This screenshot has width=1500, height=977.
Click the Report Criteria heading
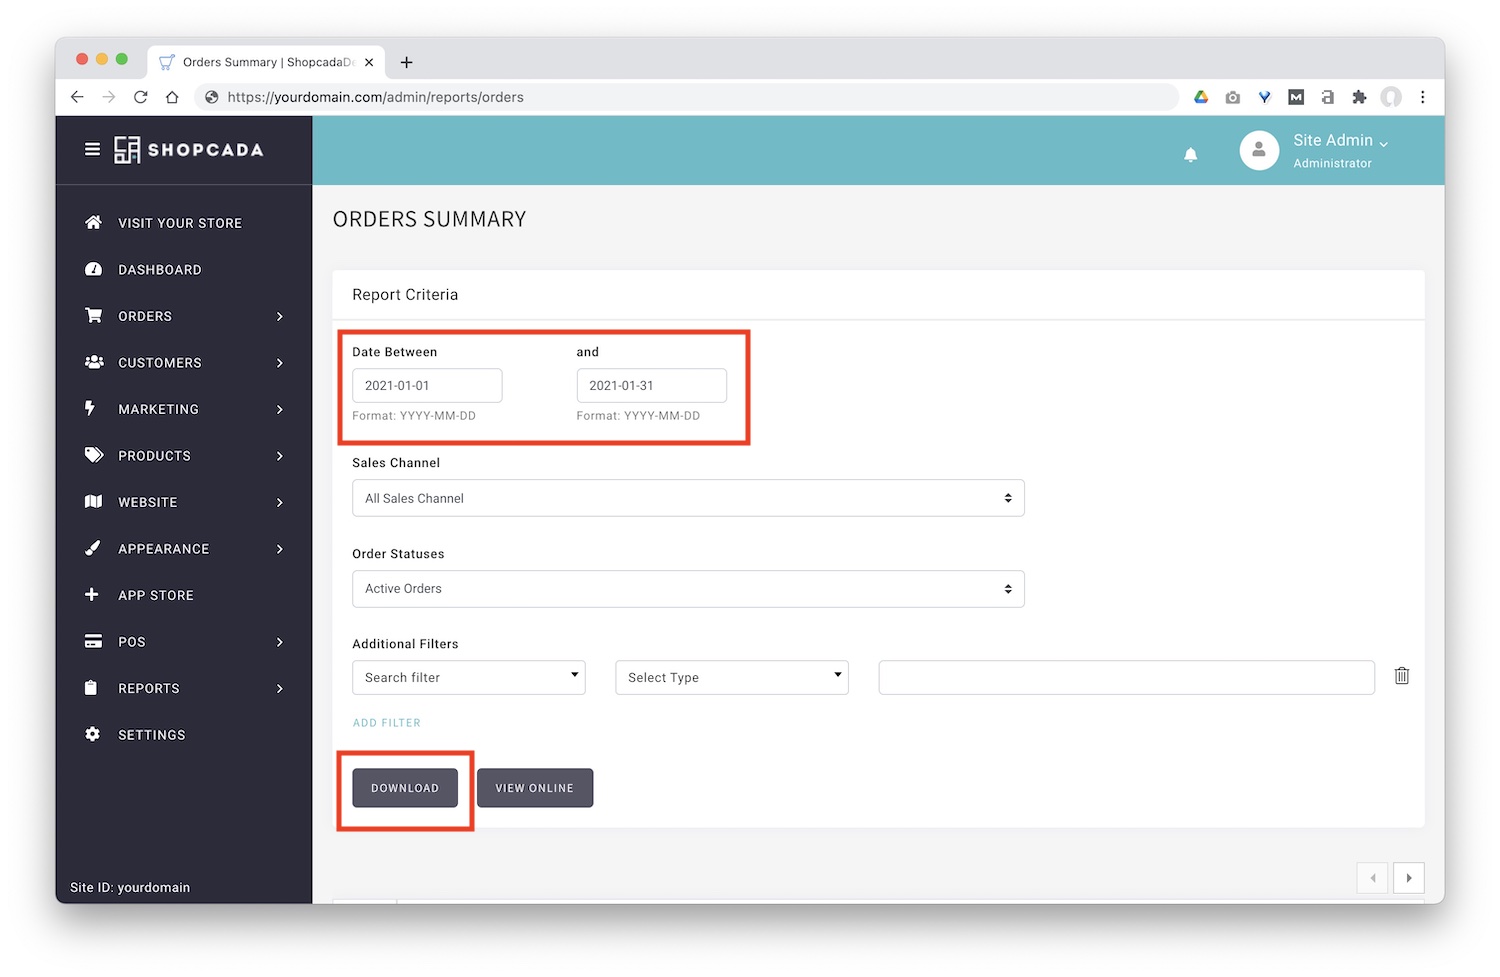pyautogui.click(x=405, y=295)
